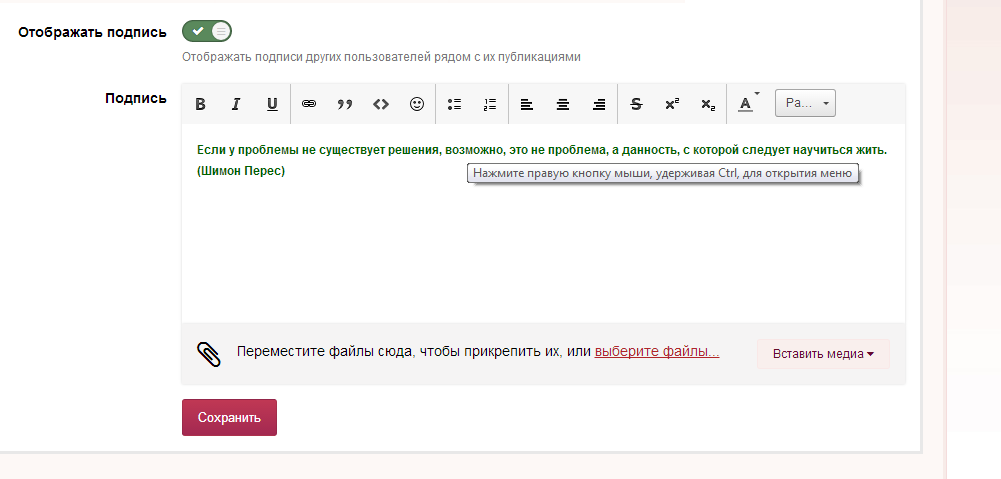Open the 'Вставить медиа' dropdown
Image resolution: width=1001 pixels, height=479 pixels.
point(823,354)
